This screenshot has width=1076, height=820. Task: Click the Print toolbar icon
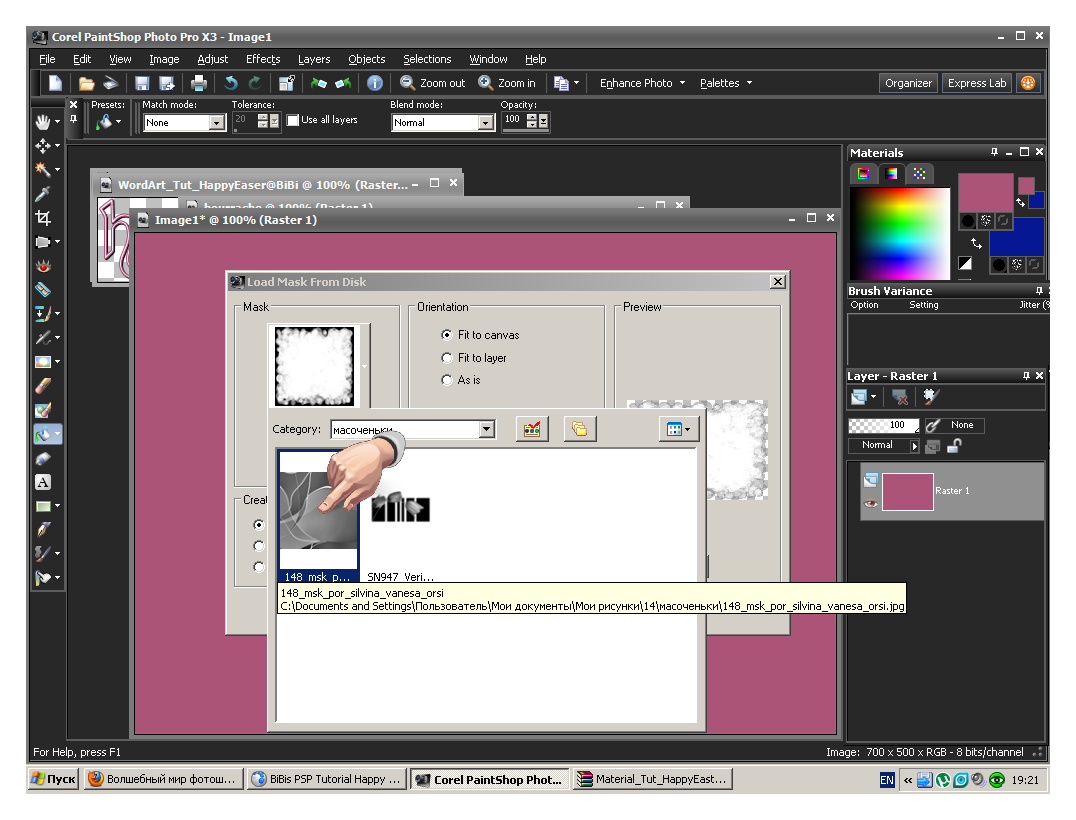pyautogui.click(x=199, y=83)
